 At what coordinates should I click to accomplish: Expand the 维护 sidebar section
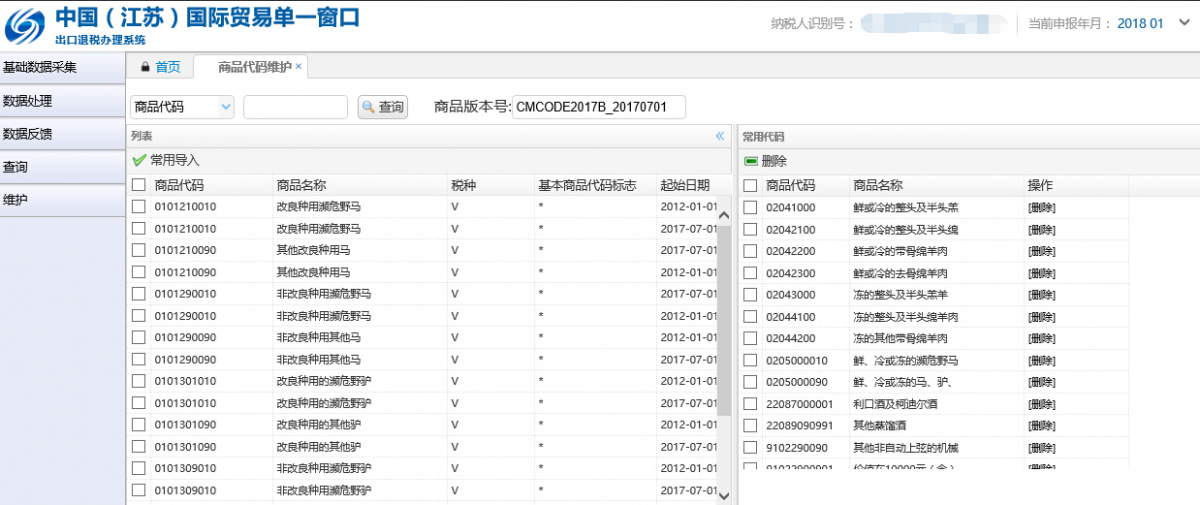click(x=62, y=200)
